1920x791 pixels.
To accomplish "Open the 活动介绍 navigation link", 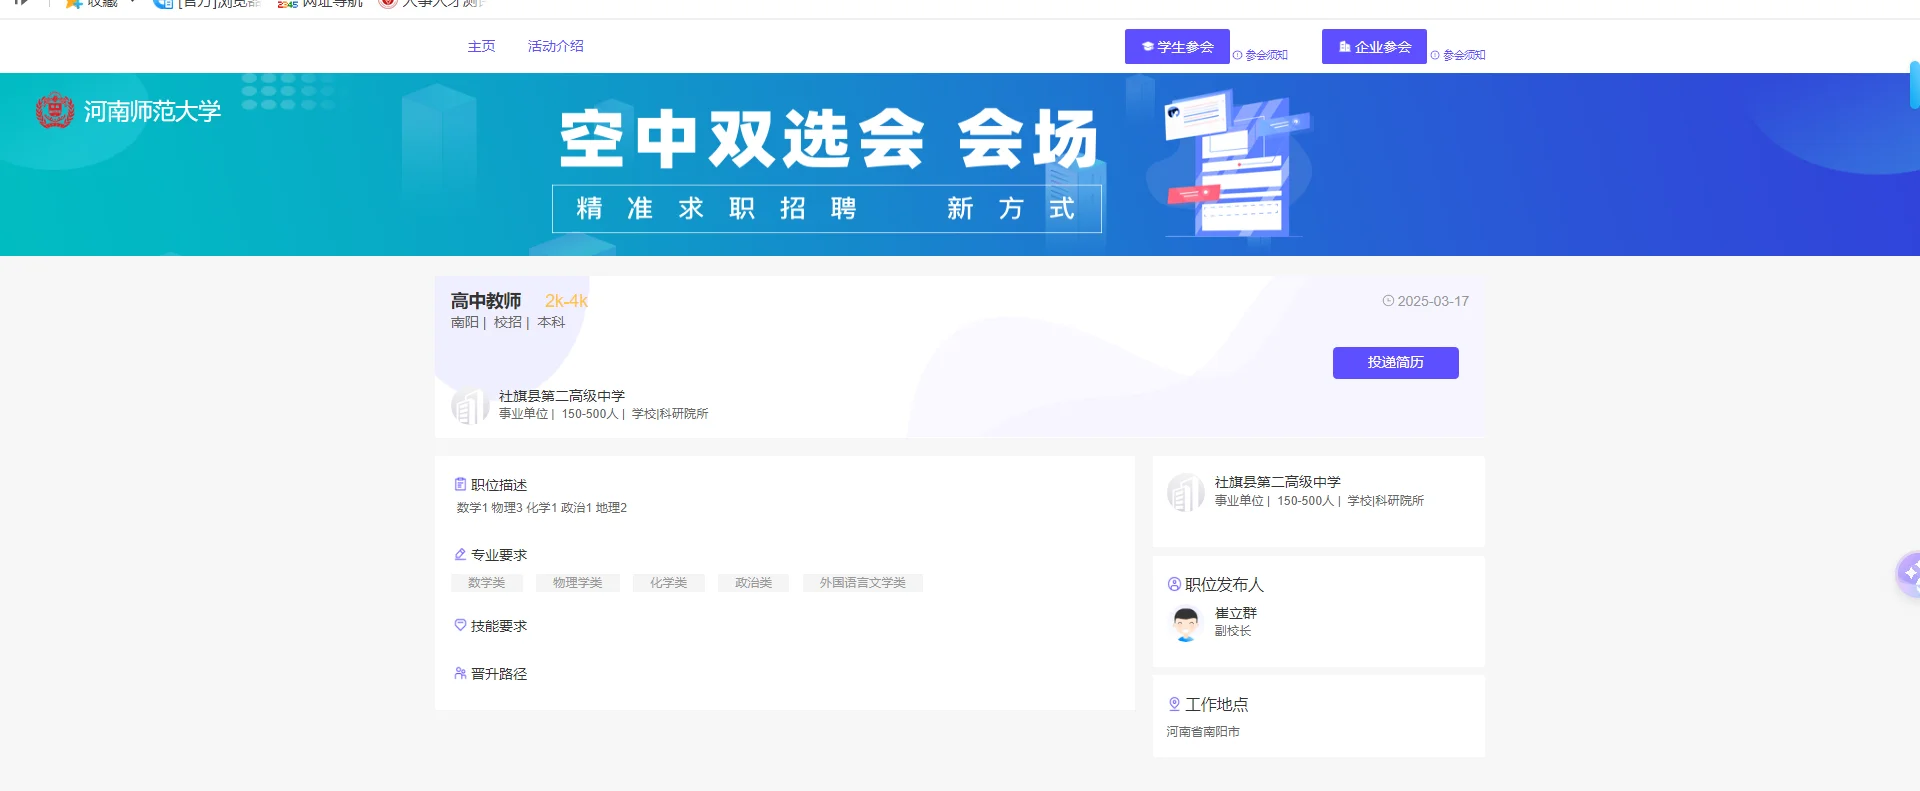I will point(555,46).
